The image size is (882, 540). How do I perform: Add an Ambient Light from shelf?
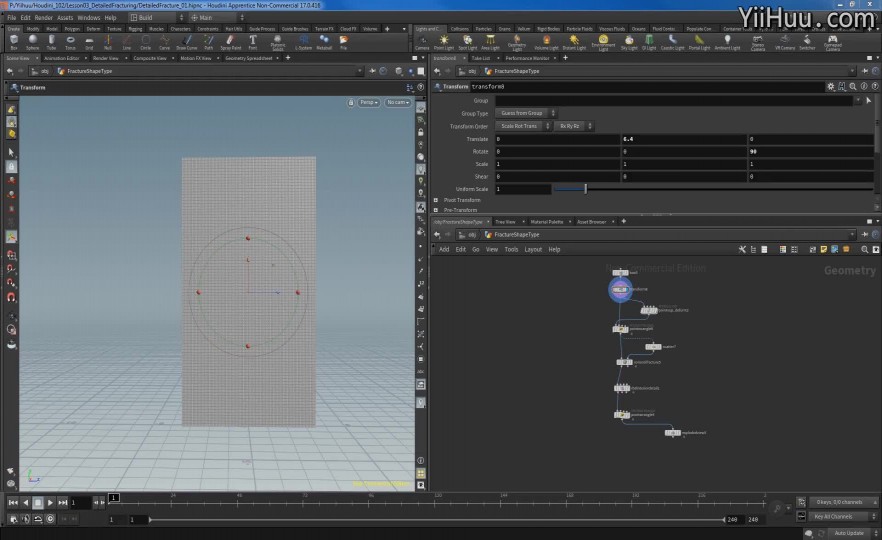727,42
